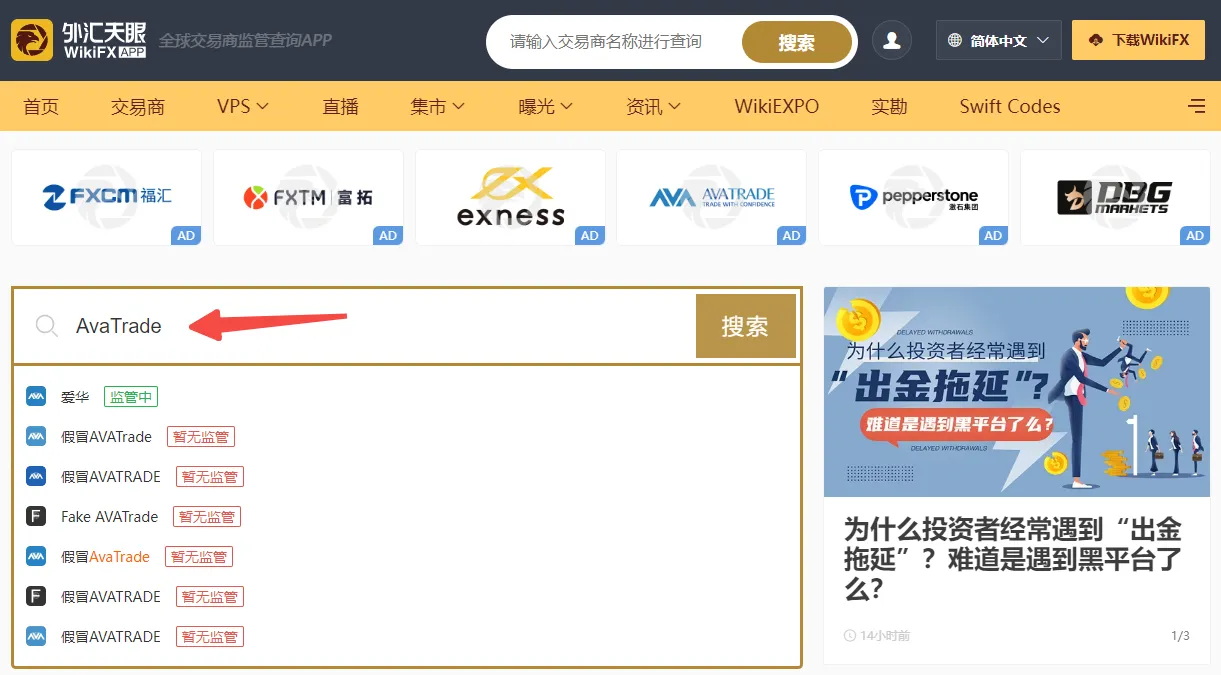Click the 搜索 button beside AvaTrade query
The height and width of the screenshot is (675, 1221).
coord(745,326)
